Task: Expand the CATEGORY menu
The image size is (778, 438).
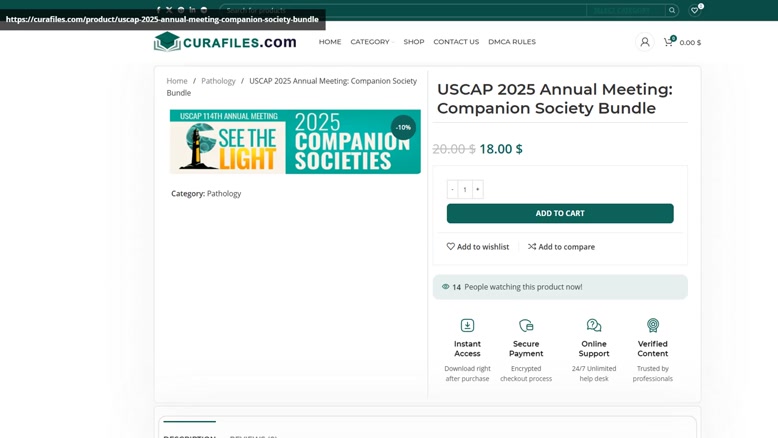Action: pos(372,42)
